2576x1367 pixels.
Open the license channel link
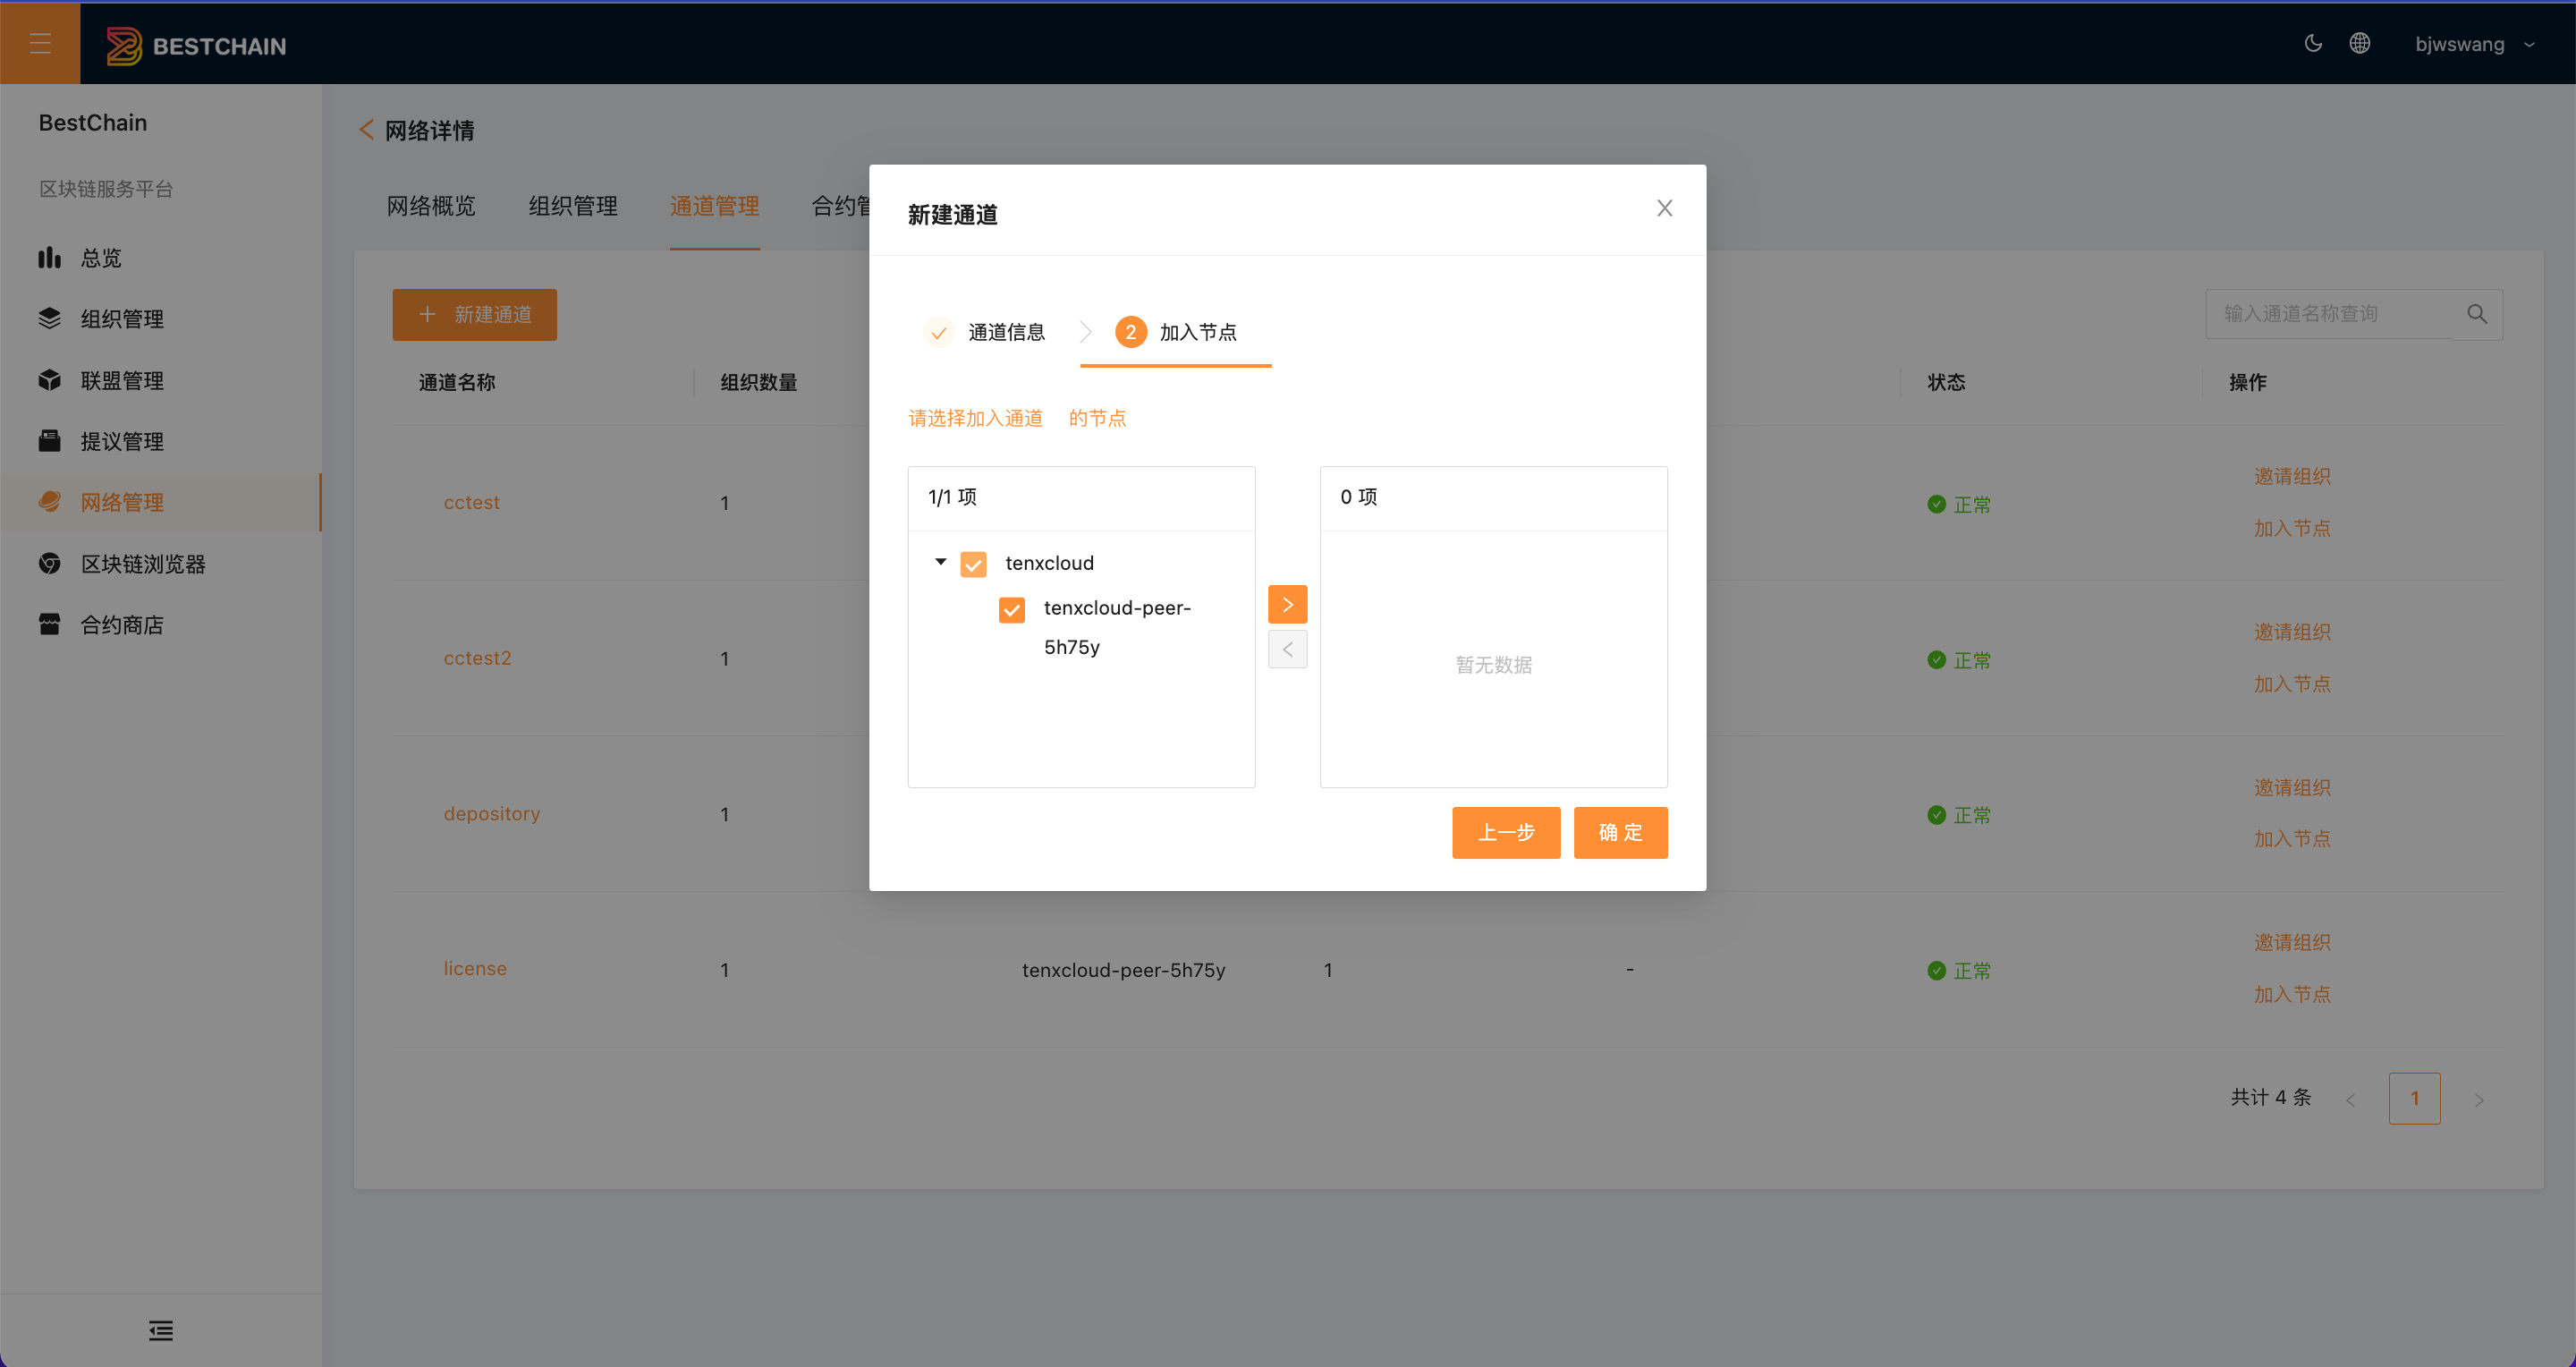click(x=476, y=969)
